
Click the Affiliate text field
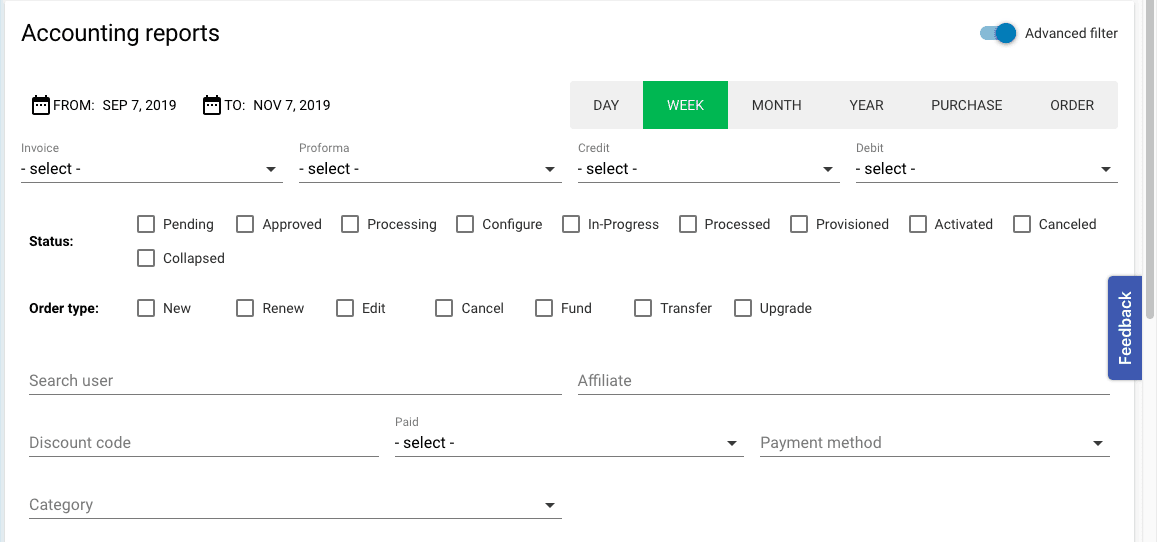(843, 381)
